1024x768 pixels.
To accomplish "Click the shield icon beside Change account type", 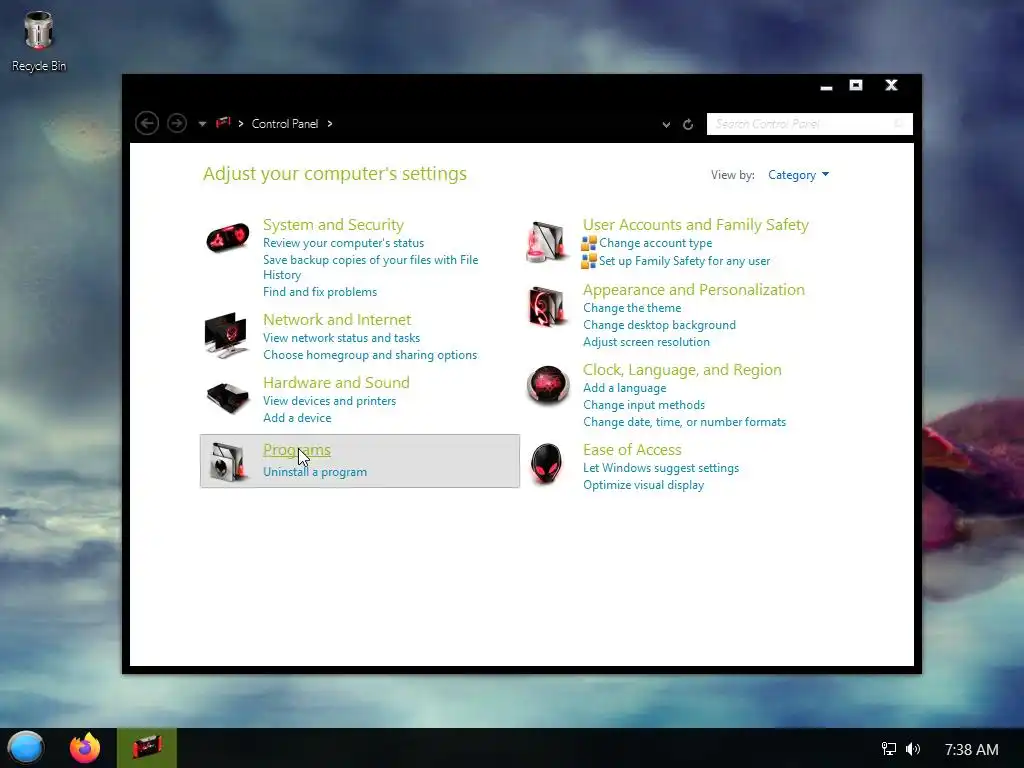I will pos(588,243).
